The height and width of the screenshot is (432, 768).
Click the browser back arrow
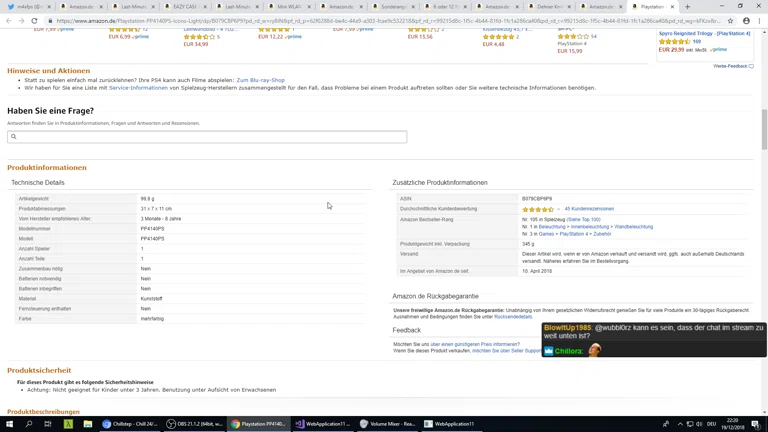(x=9, y=20)
